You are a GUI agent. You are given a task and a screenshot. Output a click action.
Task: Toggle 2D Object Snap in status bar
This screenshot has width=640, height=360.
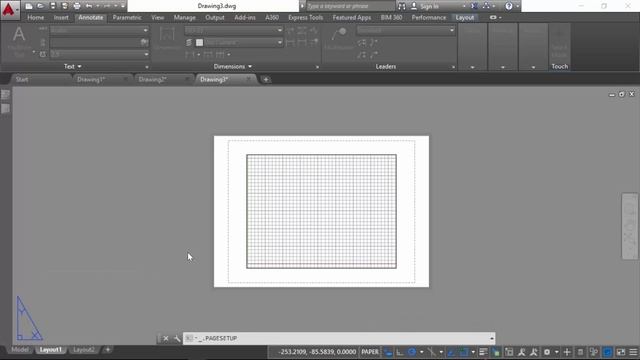click(x=464, y=352)
